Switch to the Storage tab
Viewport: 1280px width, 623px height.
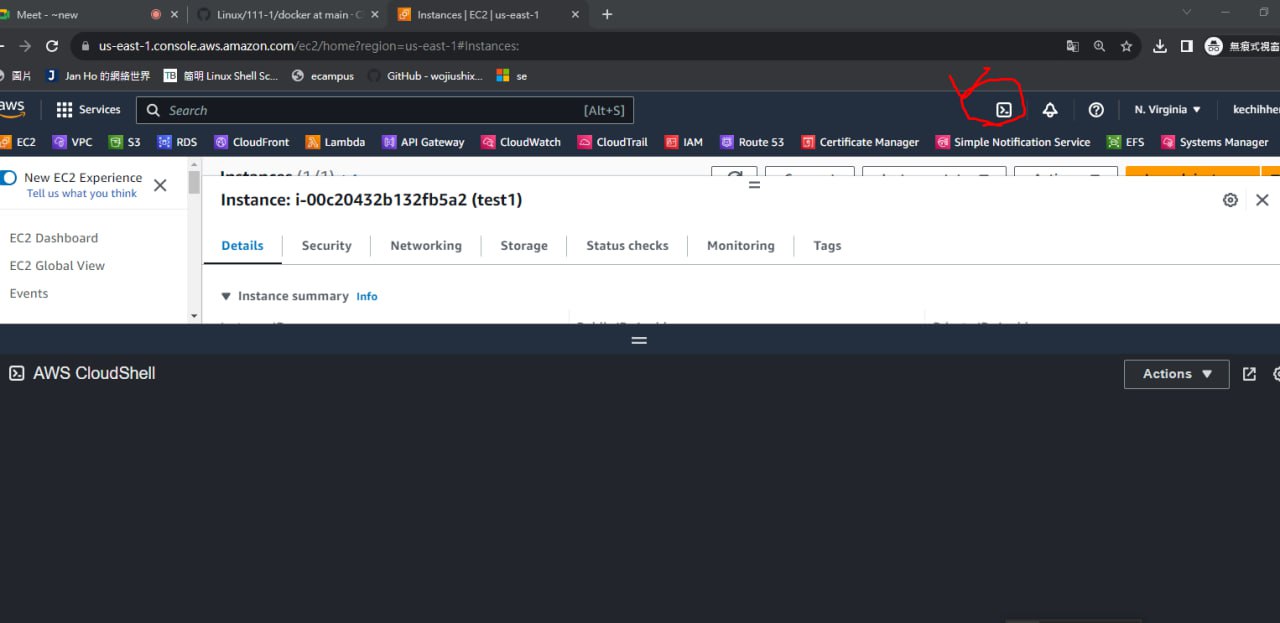click(x=524, y=245)
